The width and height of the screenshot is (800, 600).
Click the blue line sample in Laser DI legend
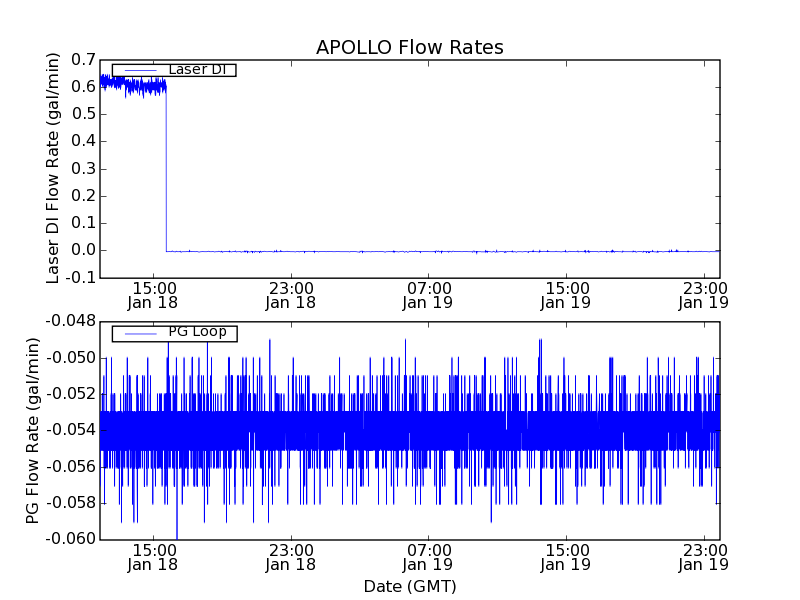(141, 70)
